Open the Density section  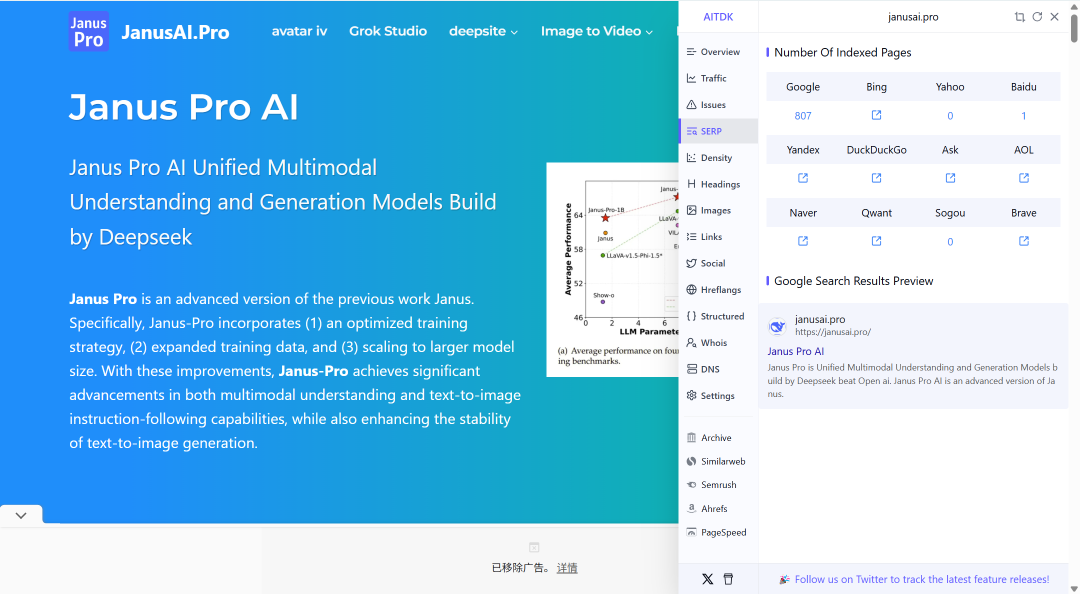point(718,158)
